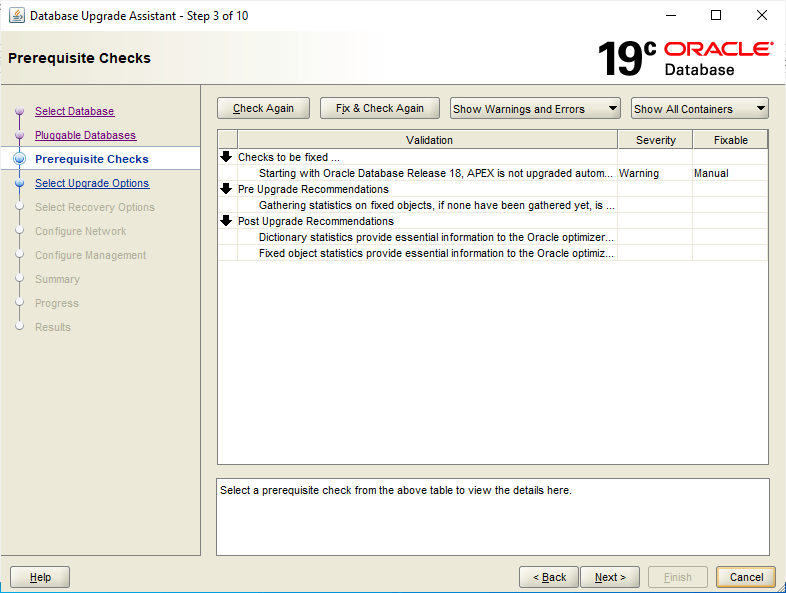
Task: Open the Help button
Action: 40,577
